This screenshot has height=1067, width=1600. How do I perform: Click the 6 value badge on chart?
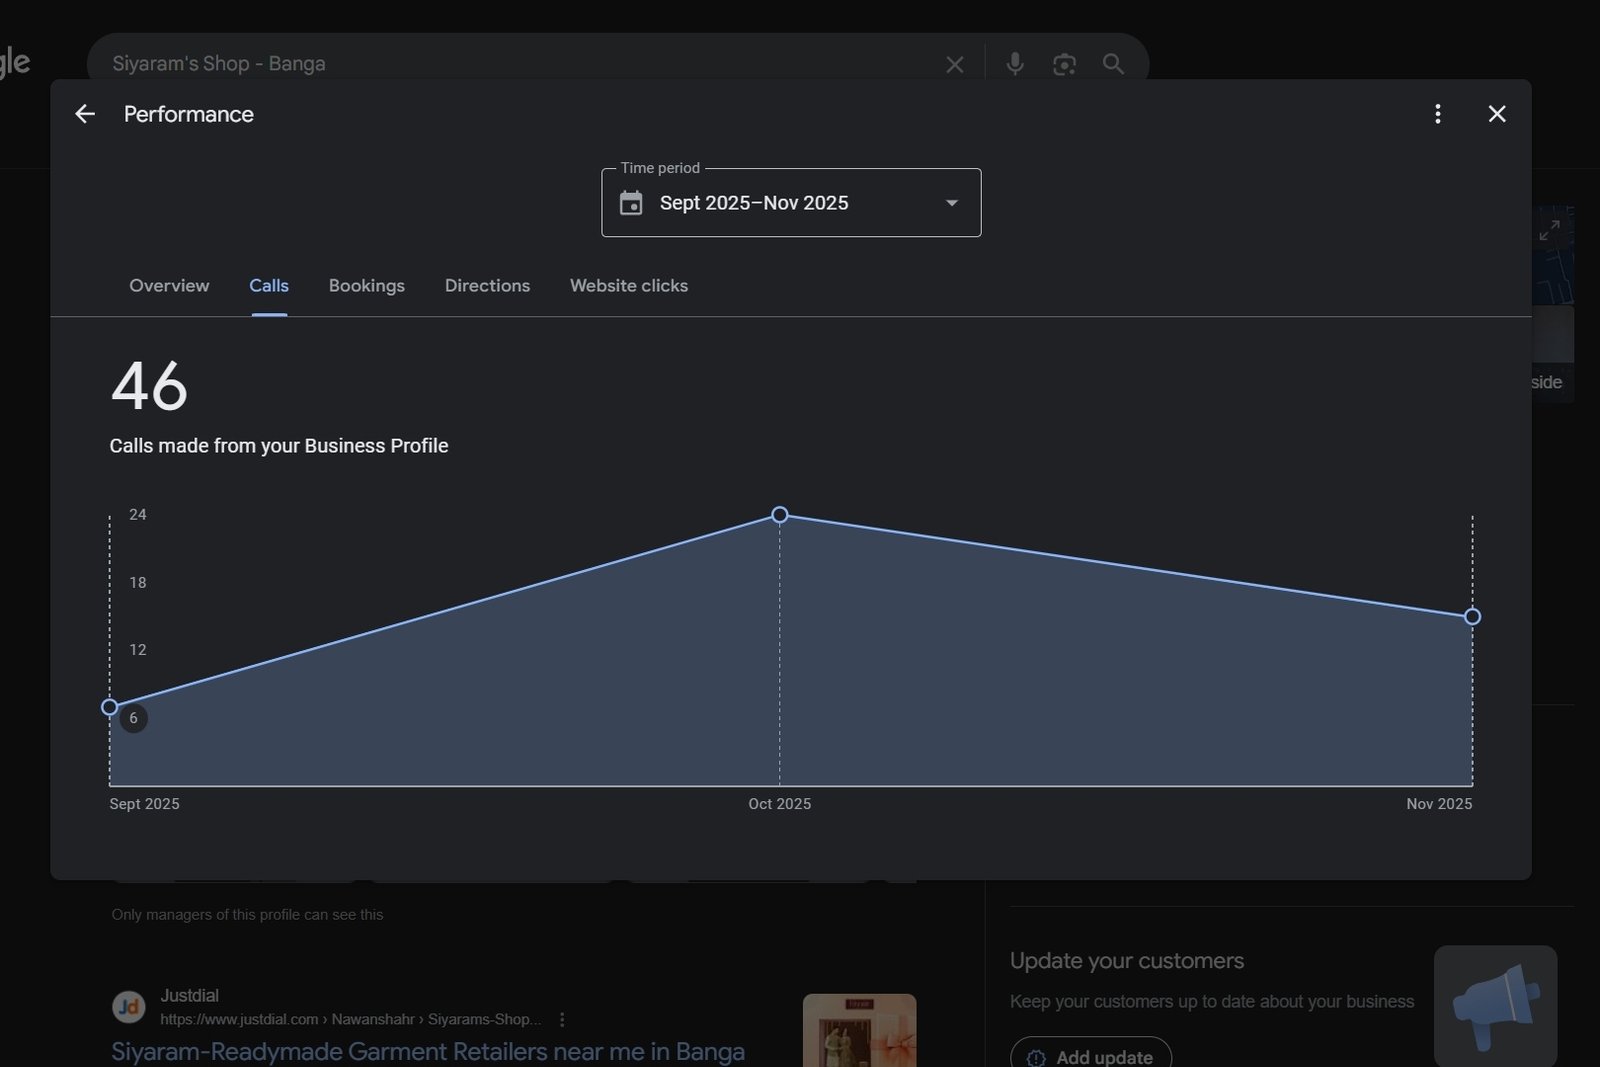click(x=133, y=718)
